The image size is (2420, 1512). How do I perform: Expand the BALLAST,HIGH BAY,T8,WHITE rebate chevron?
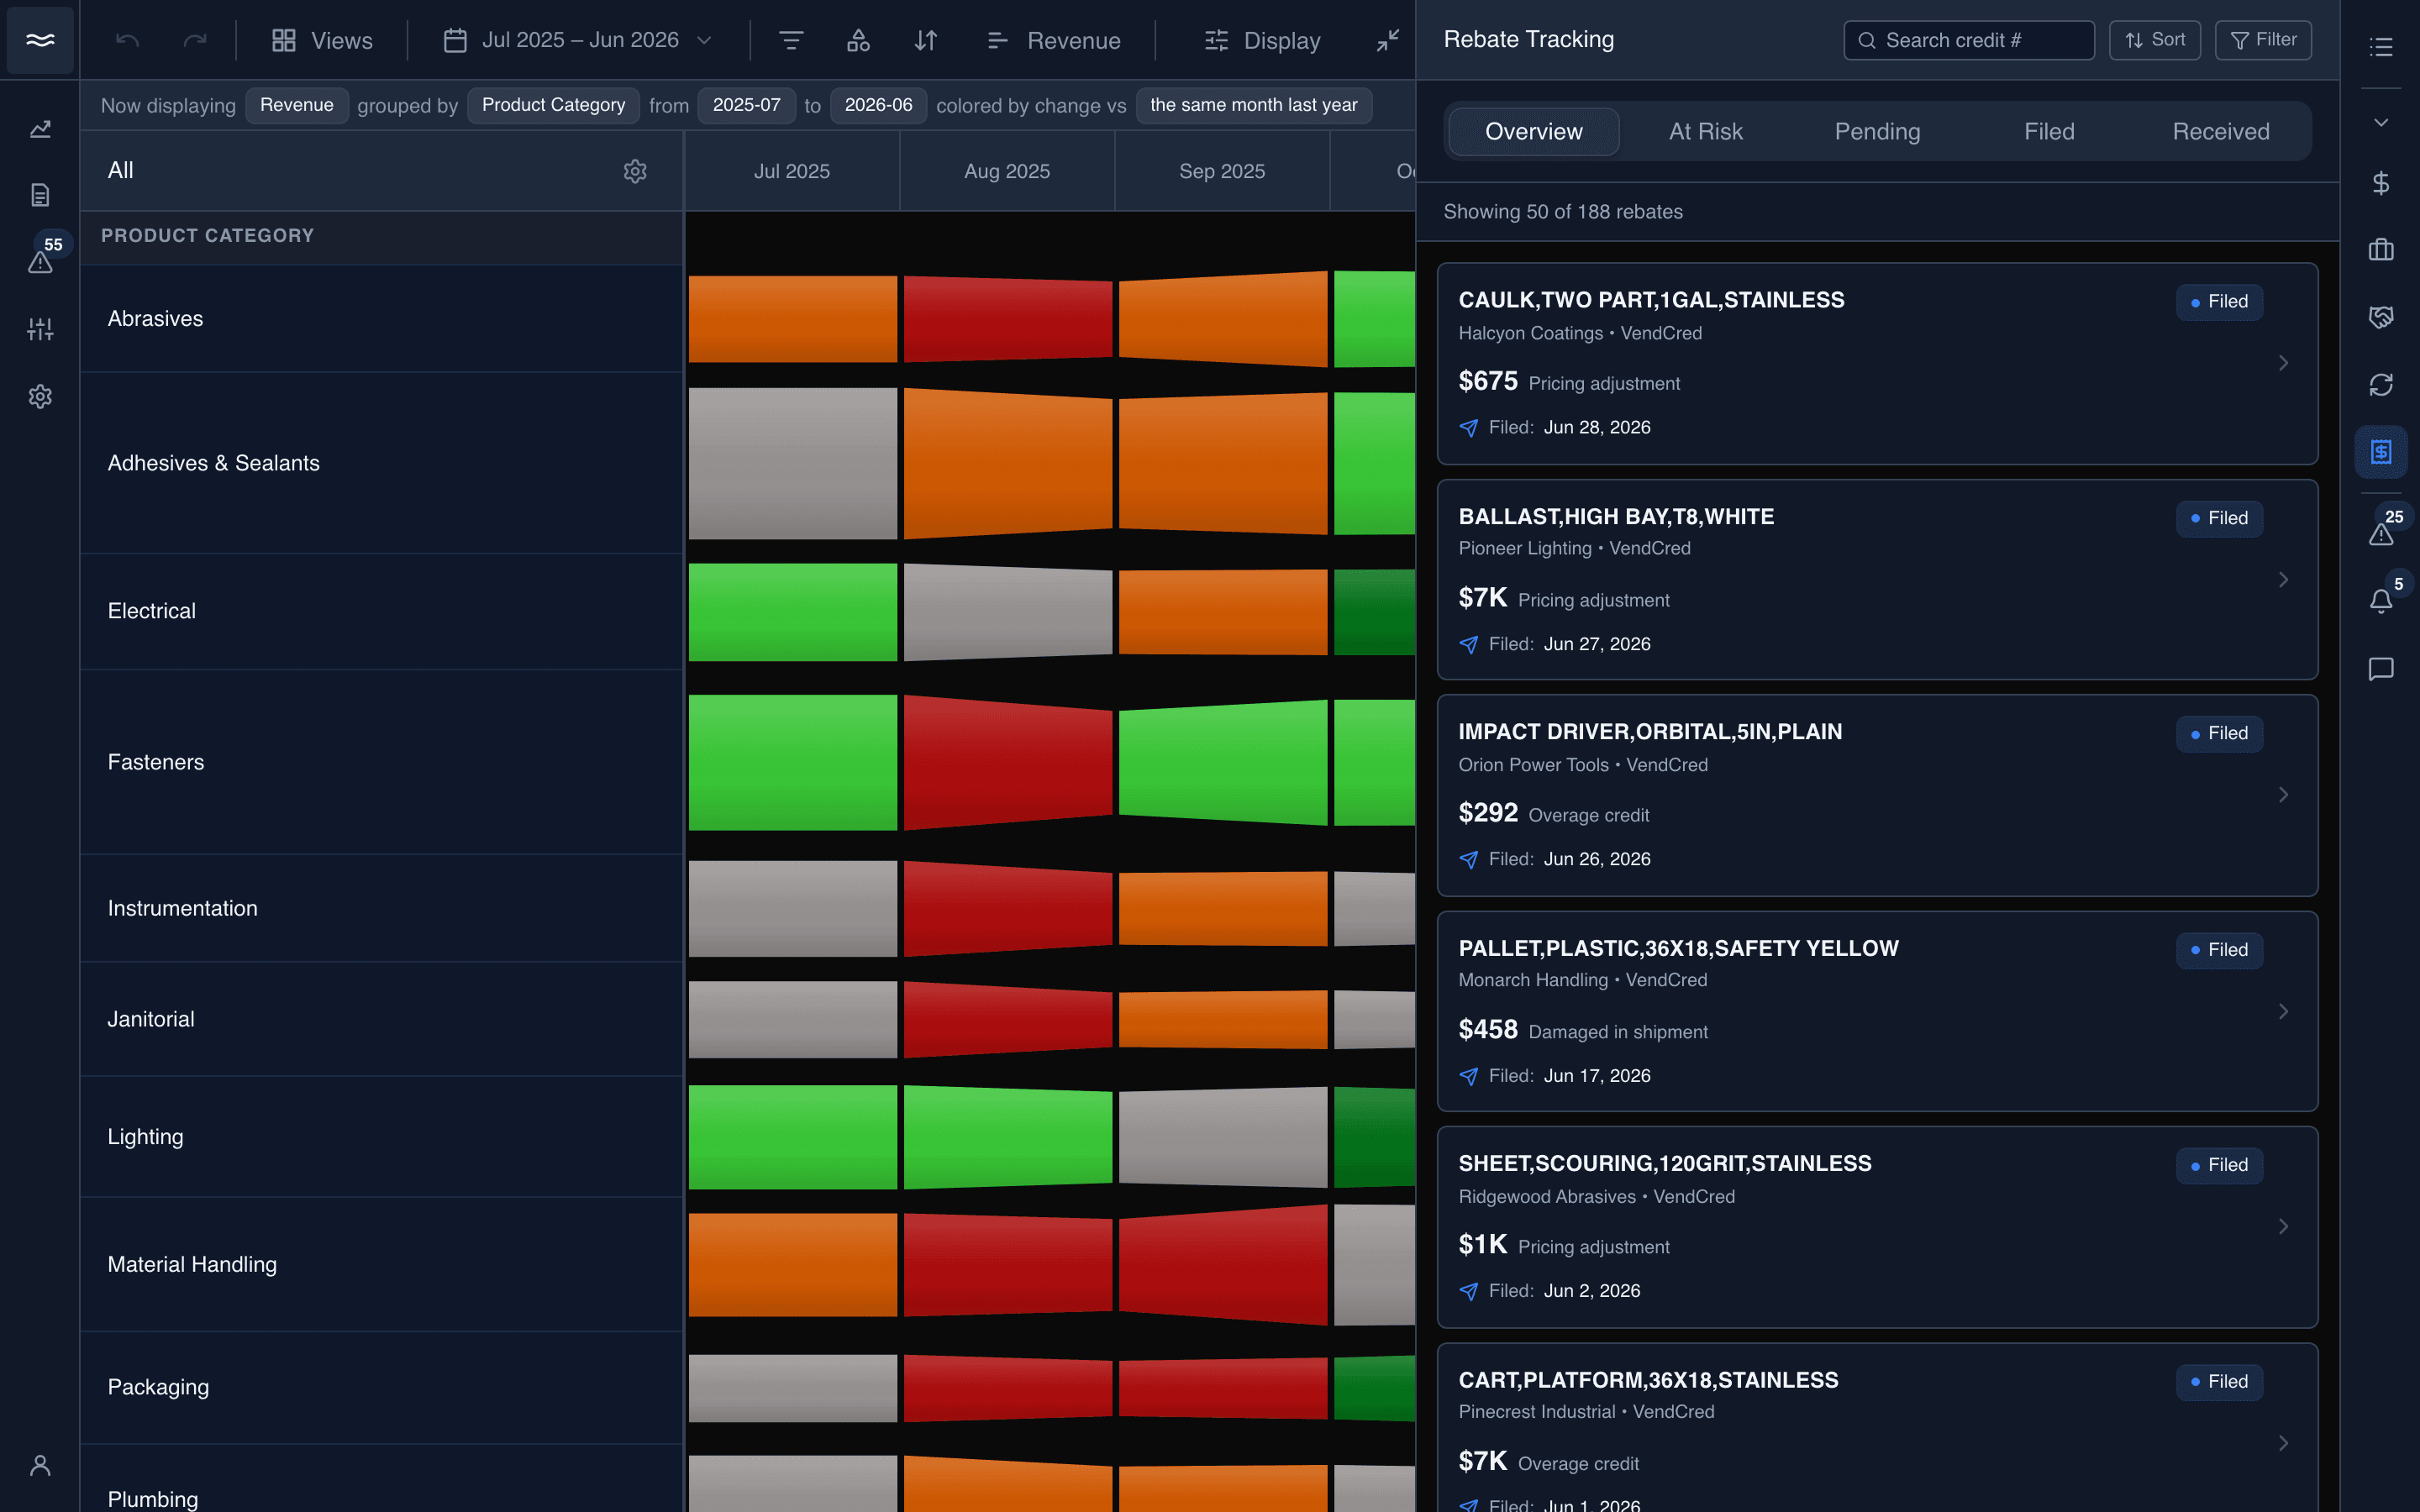click(2283, 580)
